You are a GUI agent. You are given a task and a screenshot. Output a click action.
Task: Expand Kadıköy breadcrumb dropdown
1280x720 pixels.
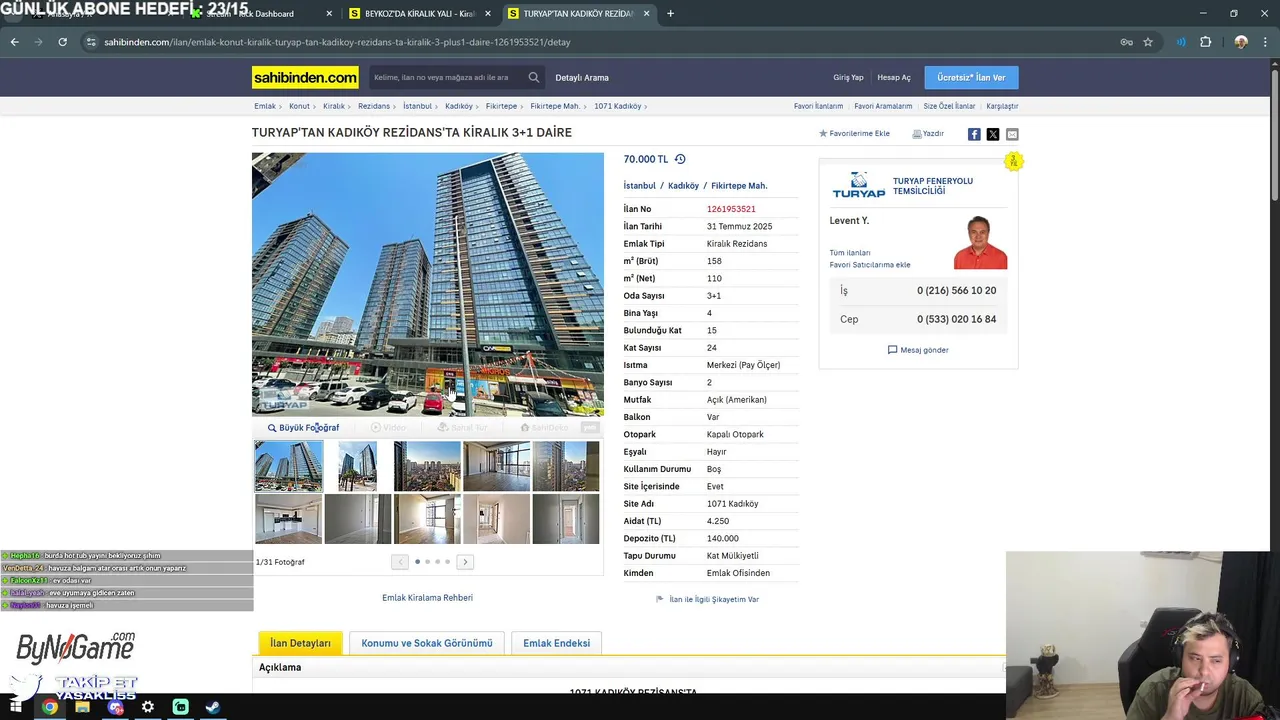(x=477, y=106)
